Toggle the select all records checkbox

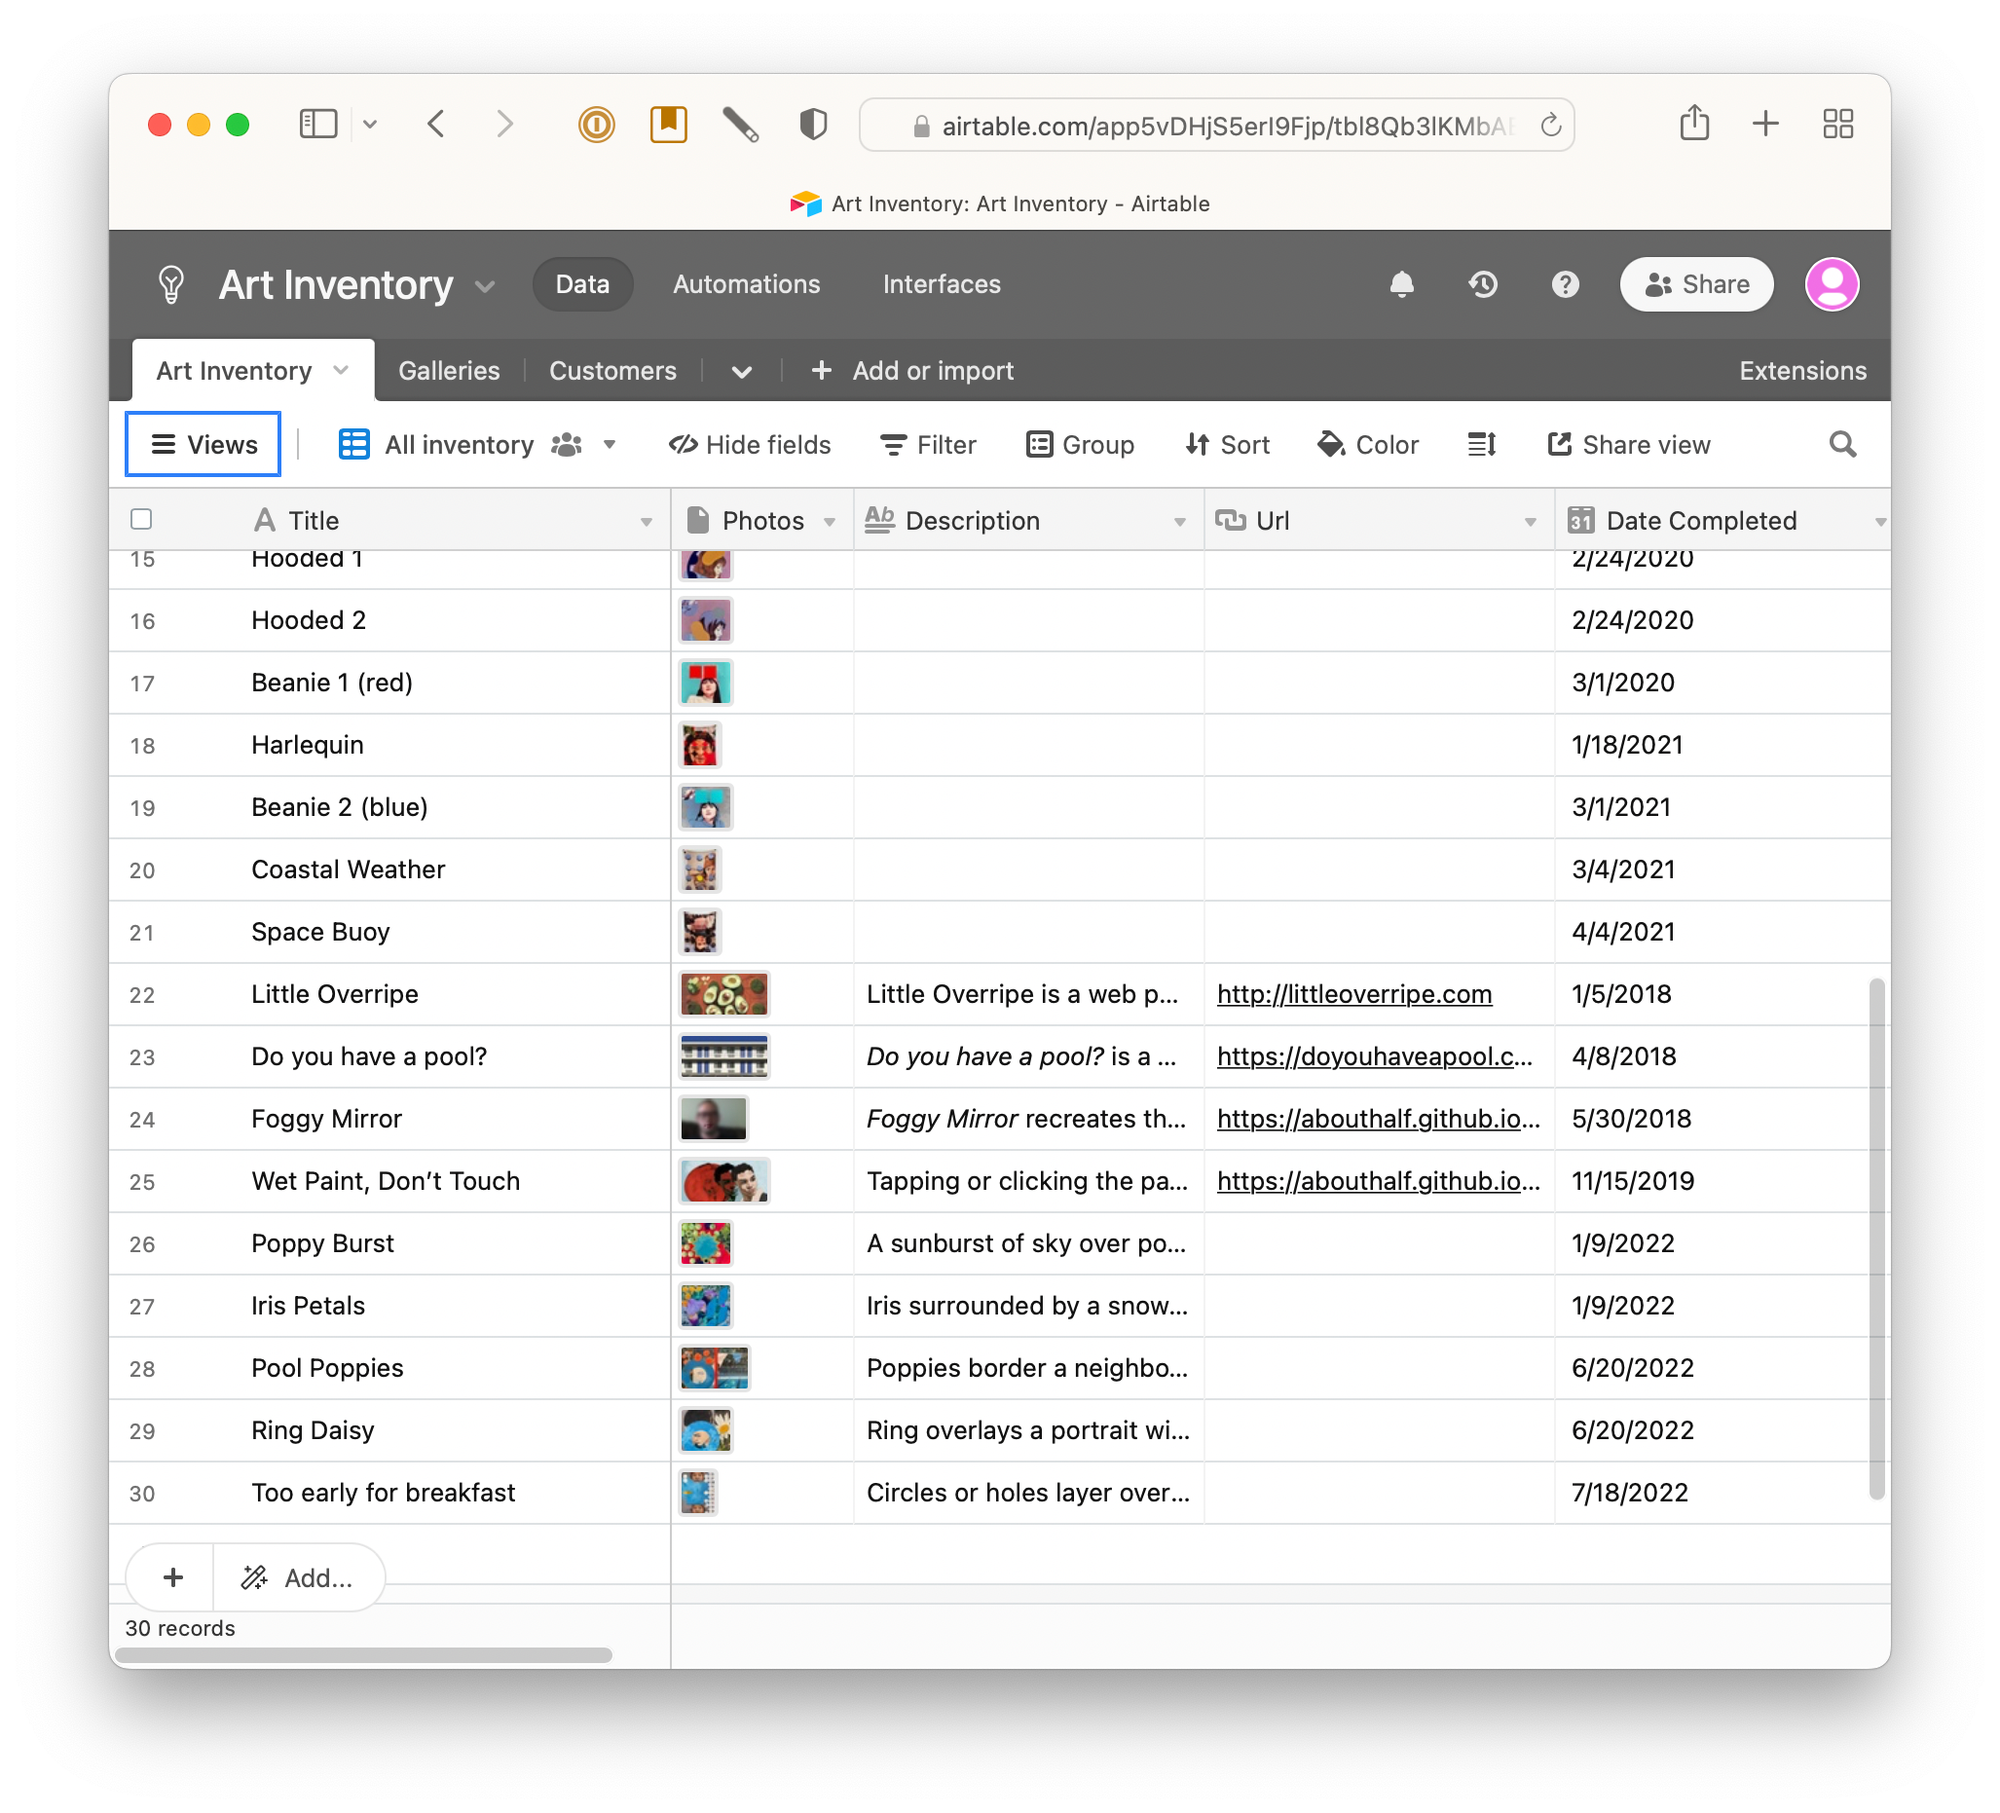pos(142,520)
